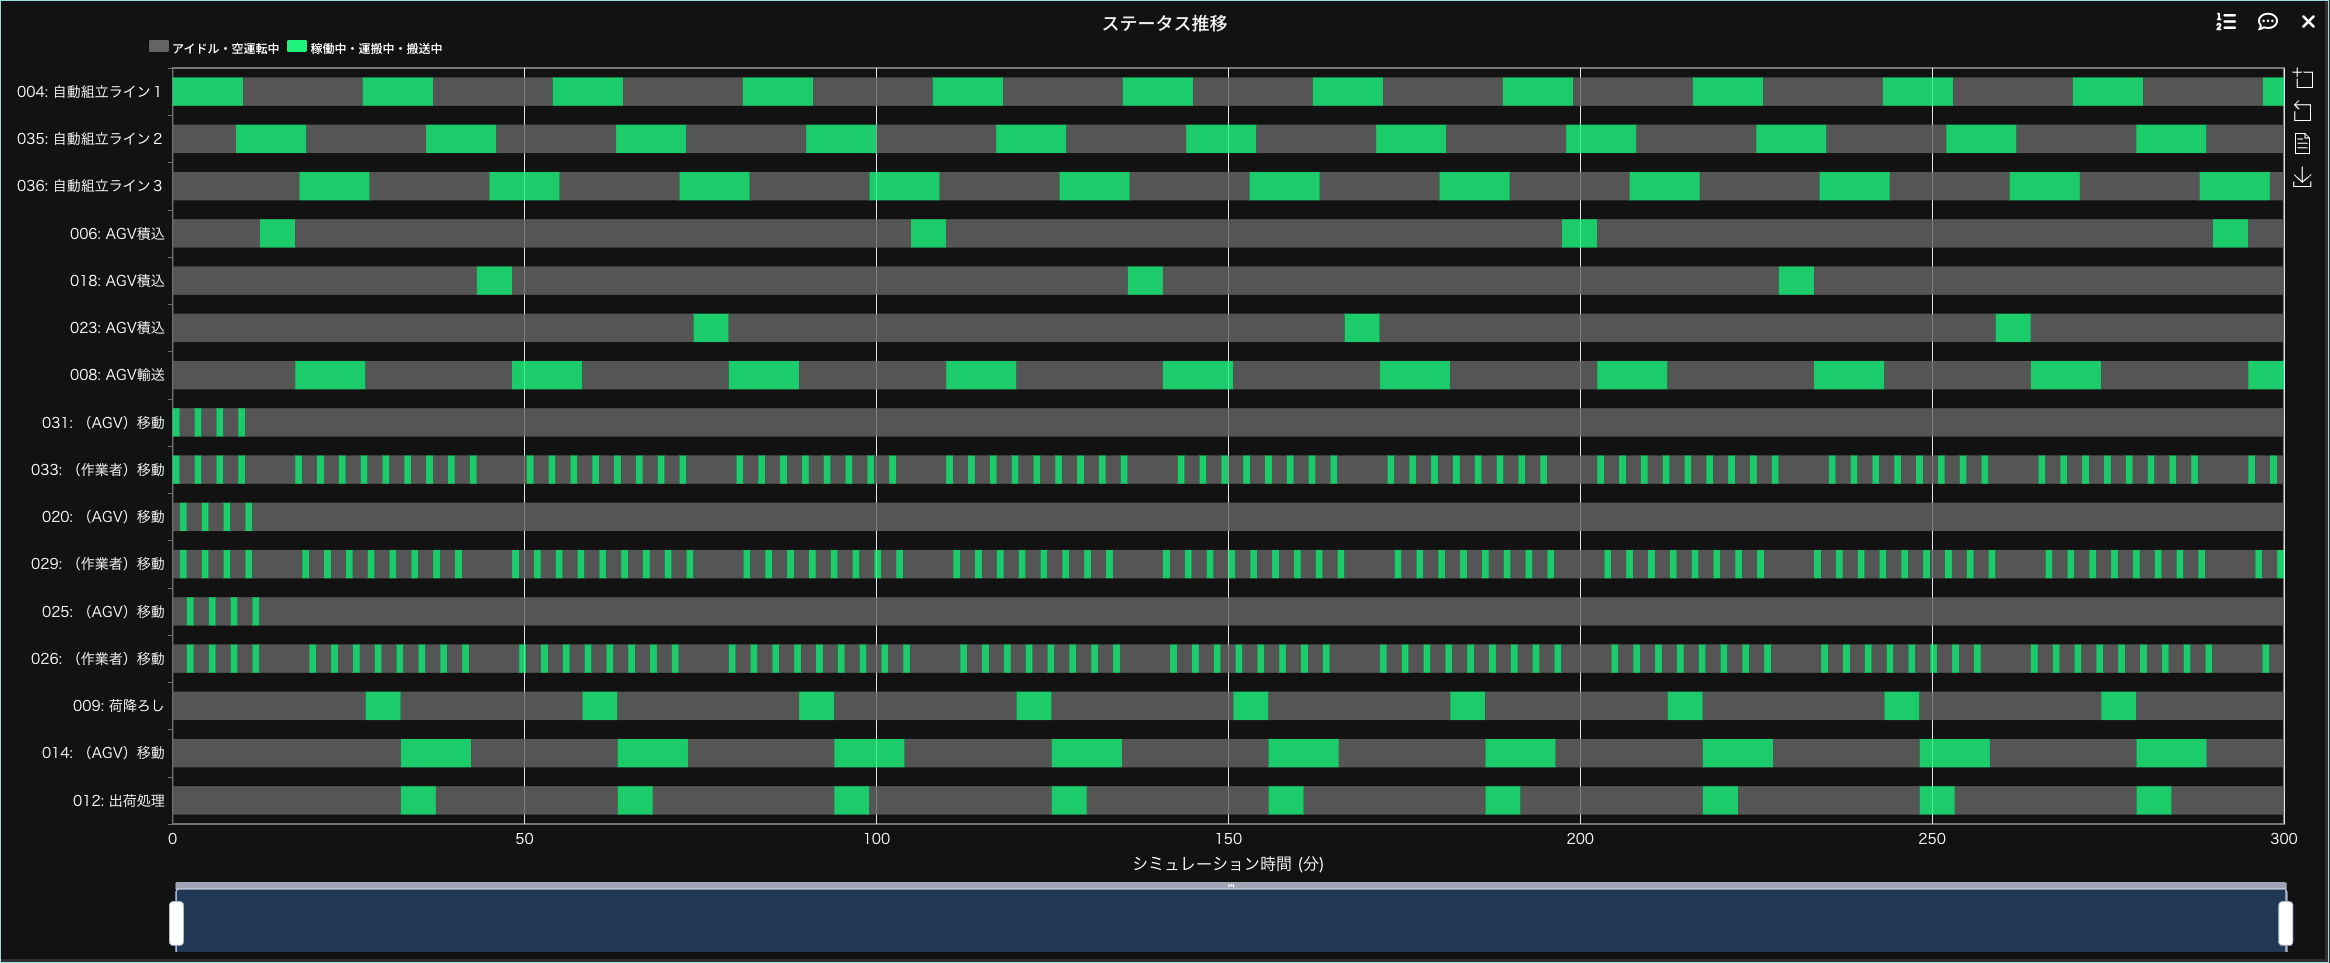Click the left handle of zoom slider

pos(177,923)
